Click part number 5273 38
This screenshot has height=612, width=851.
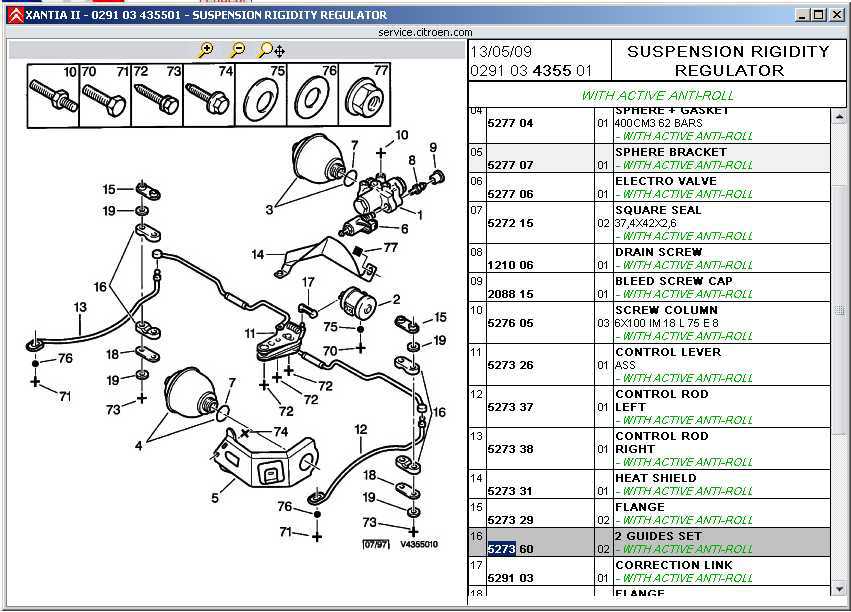point(510,449)
